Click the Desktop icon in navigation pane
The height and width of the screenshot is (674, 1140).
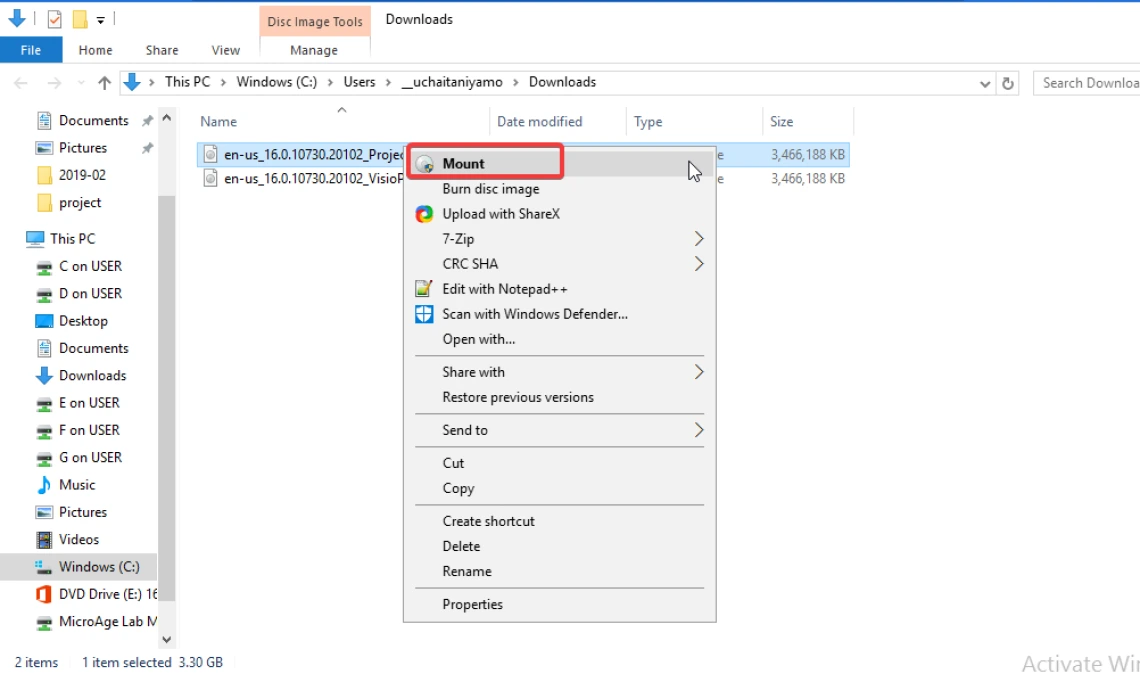[44, 321]
